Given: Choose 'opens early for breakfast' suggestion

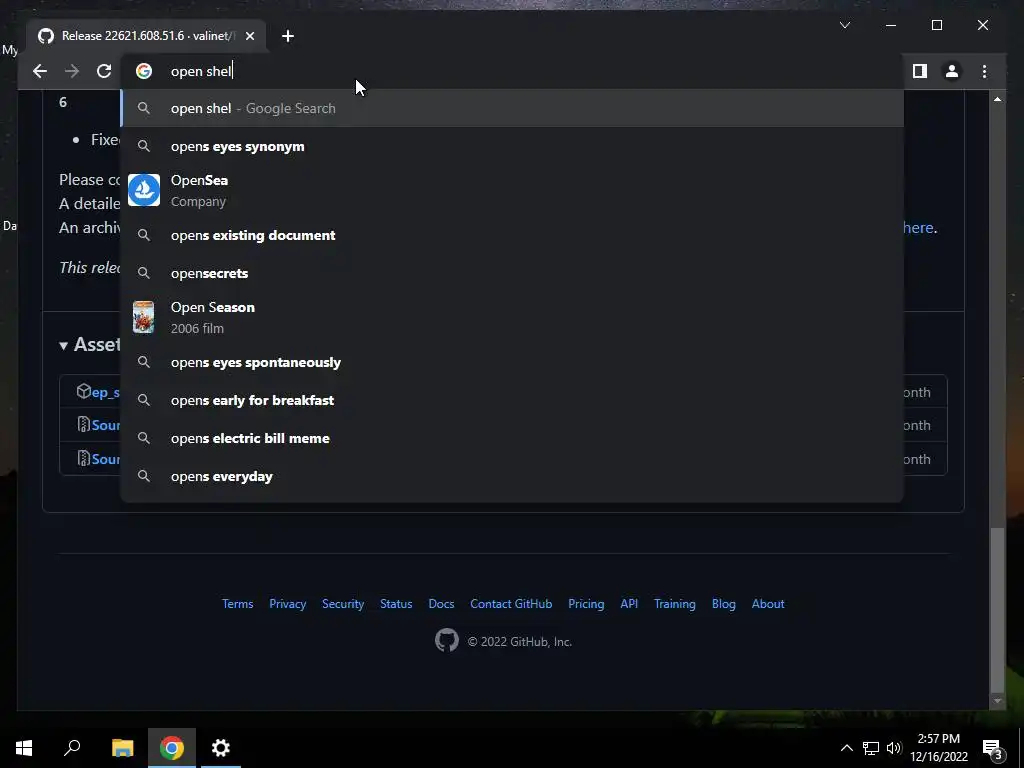Looking at the screenshot, I should pyautogui.click(x=513, y=400).
